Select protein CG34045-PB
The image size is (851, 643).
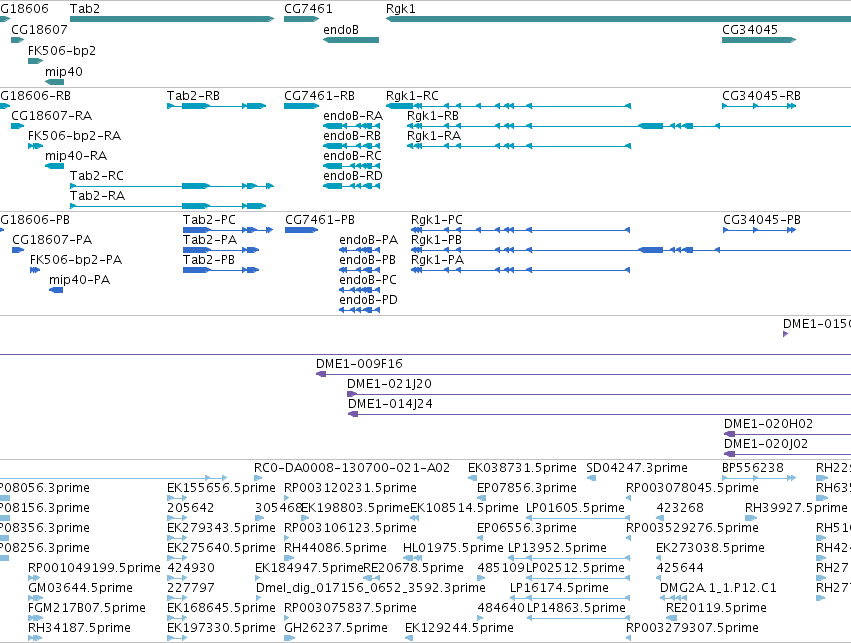point(761,220)
